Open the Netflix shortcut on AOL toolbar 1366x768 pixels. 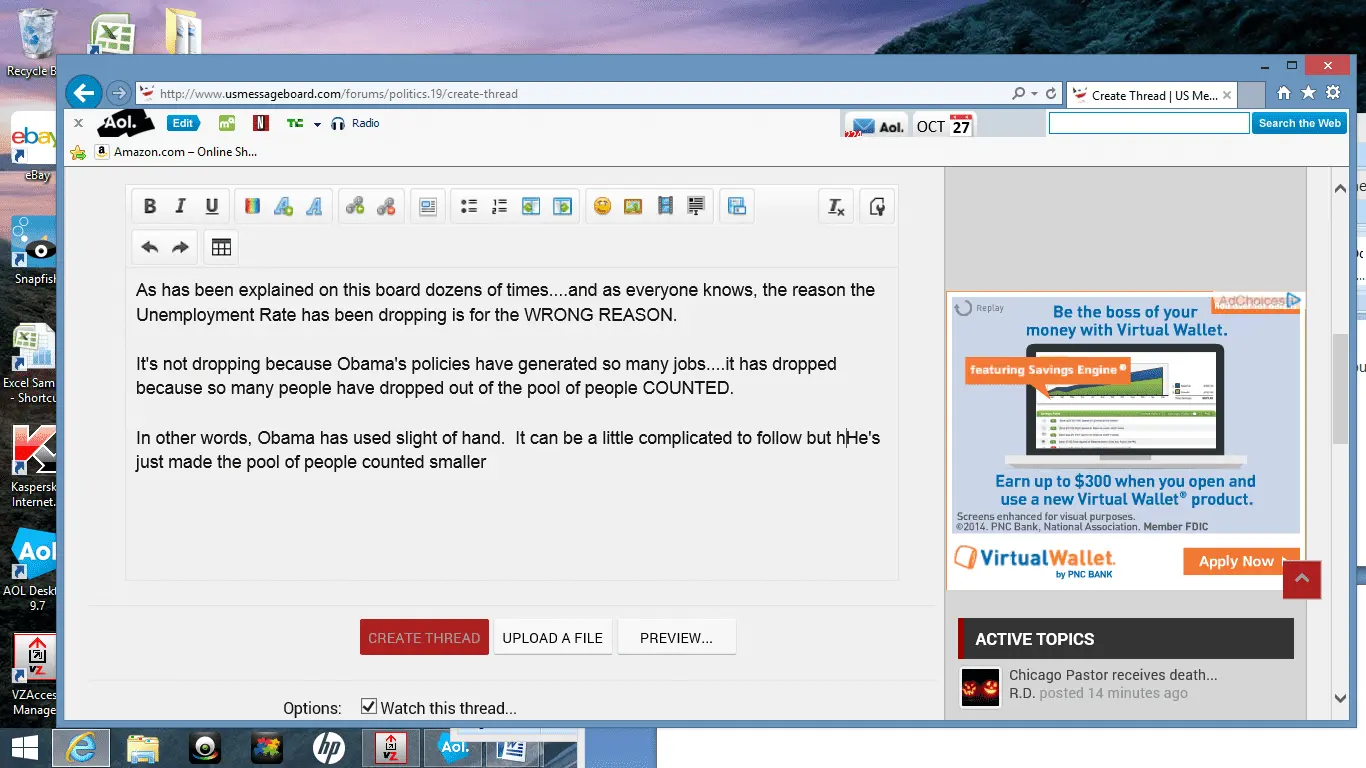(x=260, y=123)
